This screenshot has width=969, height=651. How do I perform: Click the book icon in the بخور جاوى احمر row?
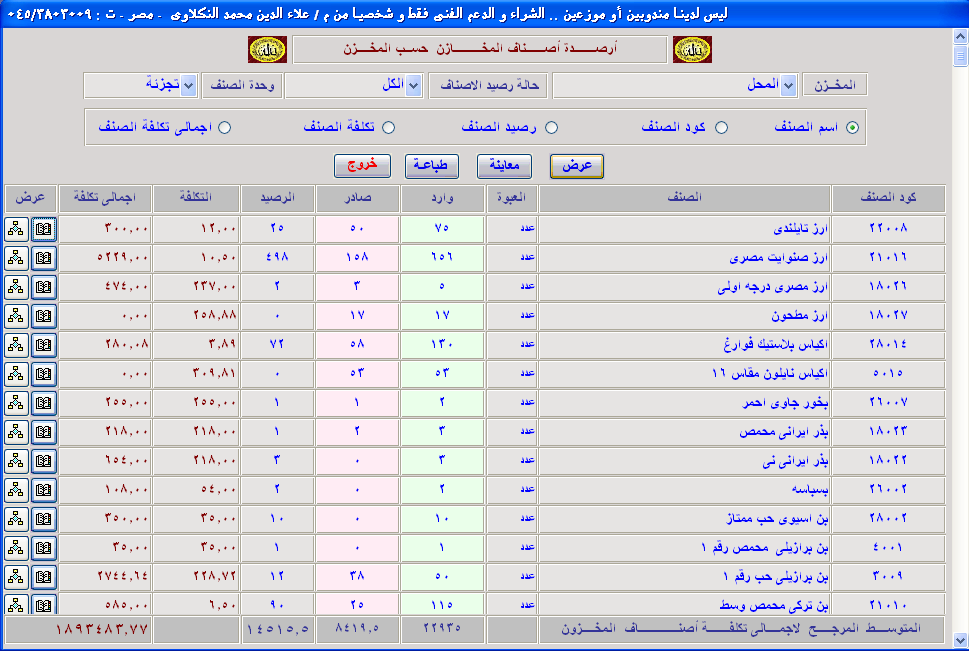tap(43, 402)
